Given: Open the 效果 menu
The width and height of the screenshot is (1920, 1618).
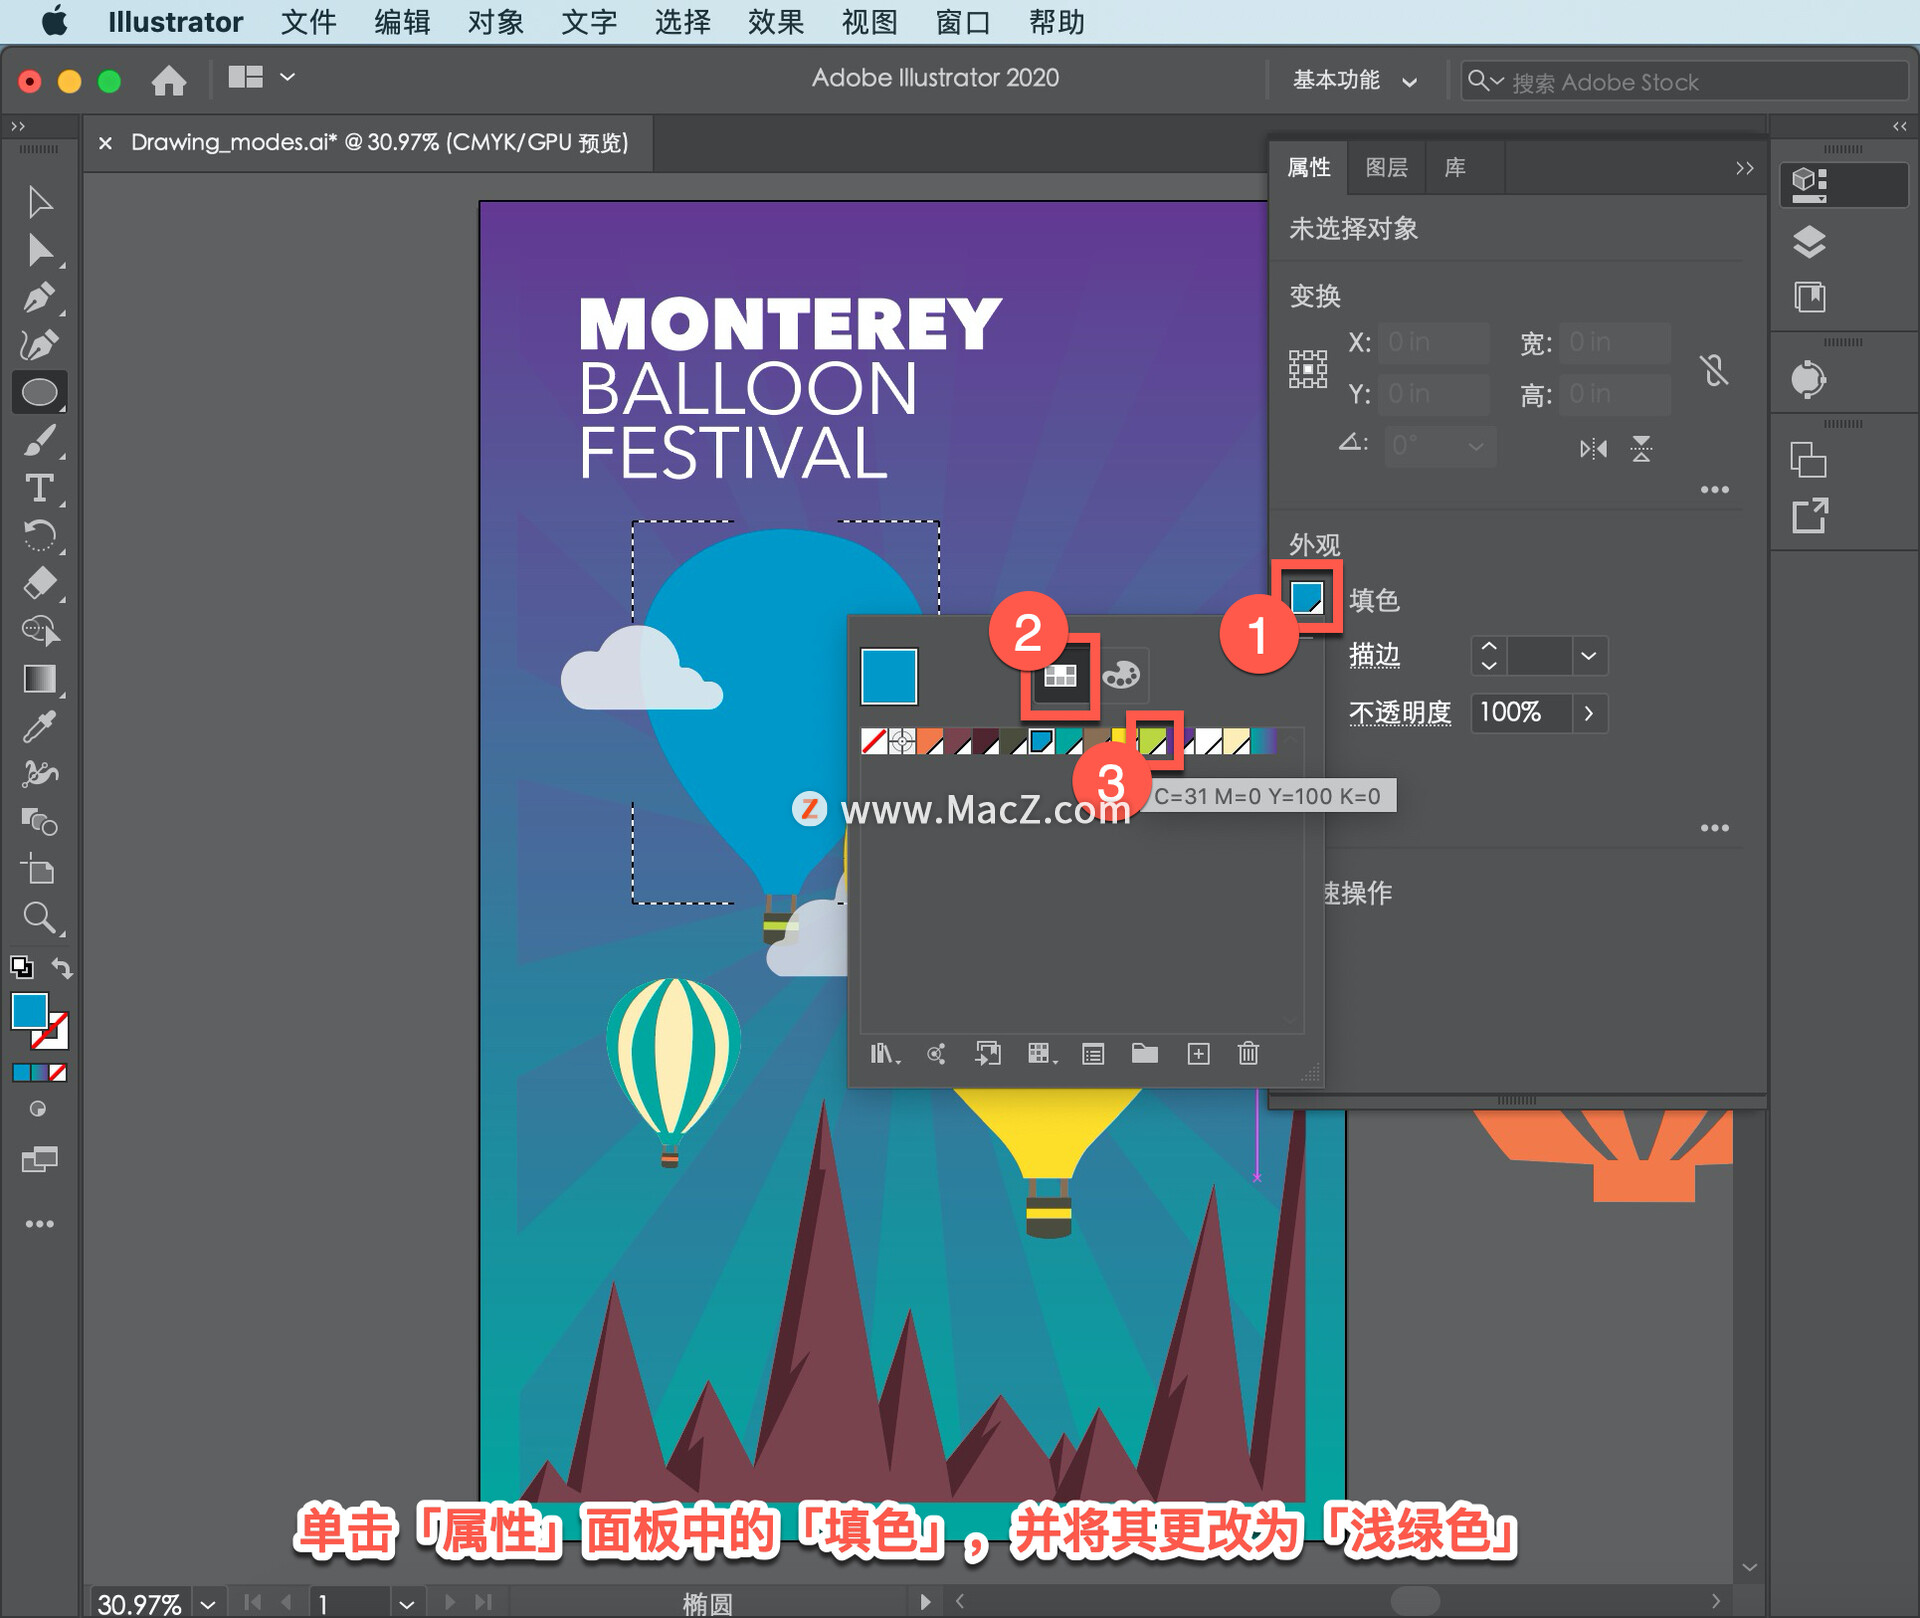Looking at the screenshot, I should (x=775, y=22).
